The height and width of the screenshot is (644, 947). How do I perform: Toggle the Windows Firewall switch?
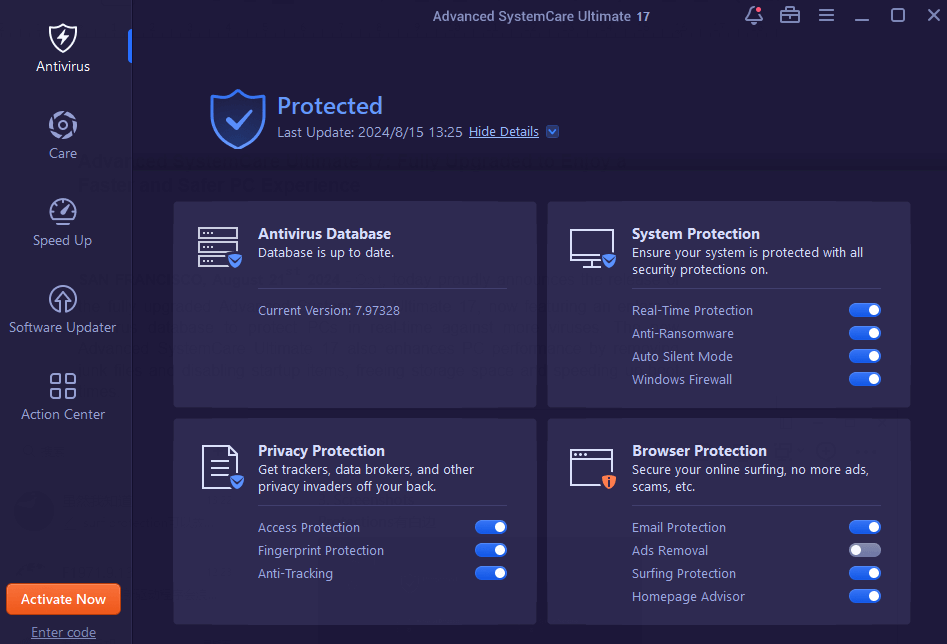[865, 379]
